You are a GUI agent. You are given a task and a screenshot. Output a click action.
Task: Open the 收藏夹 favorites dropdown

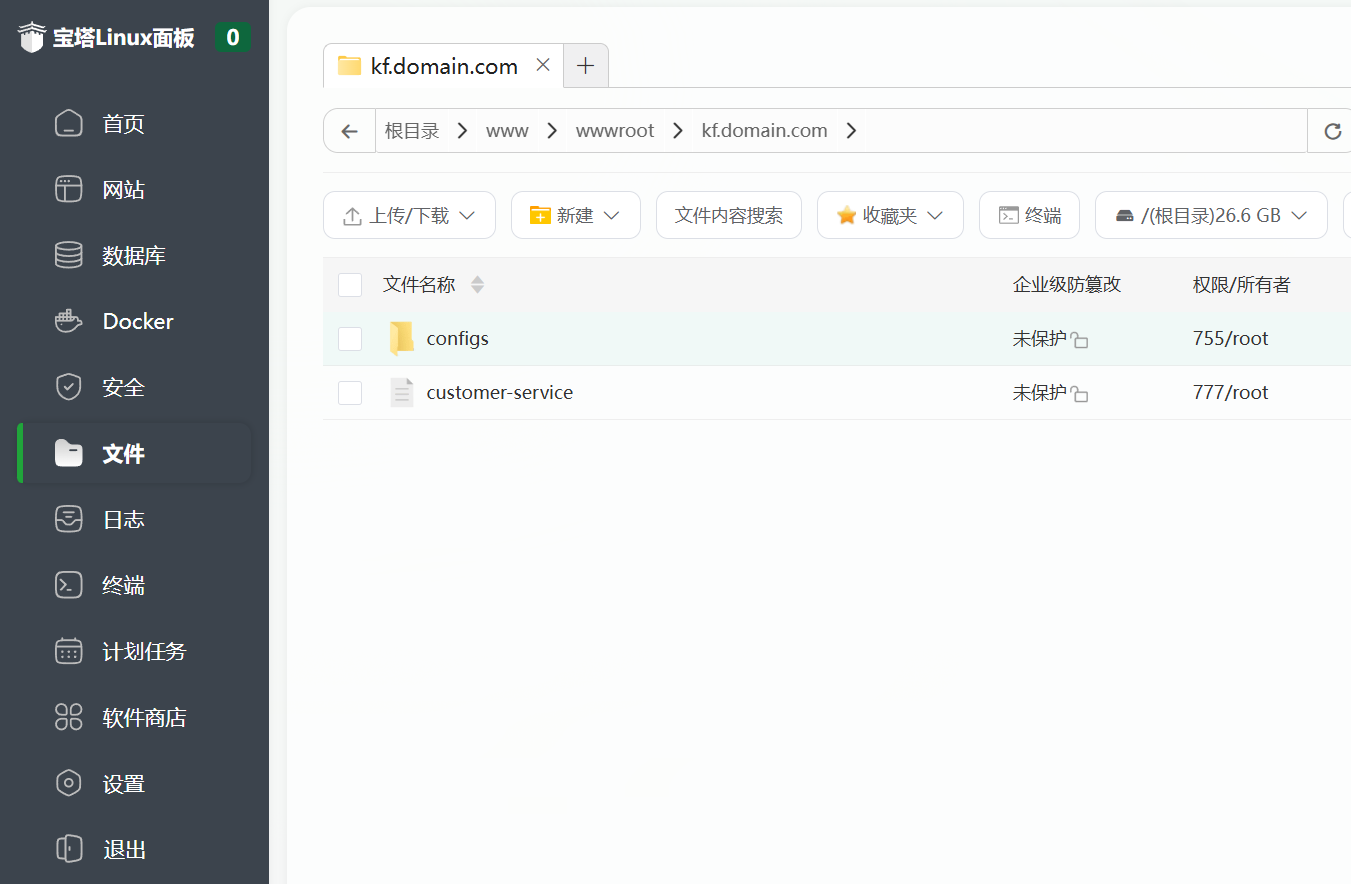[x=890, y=215]
